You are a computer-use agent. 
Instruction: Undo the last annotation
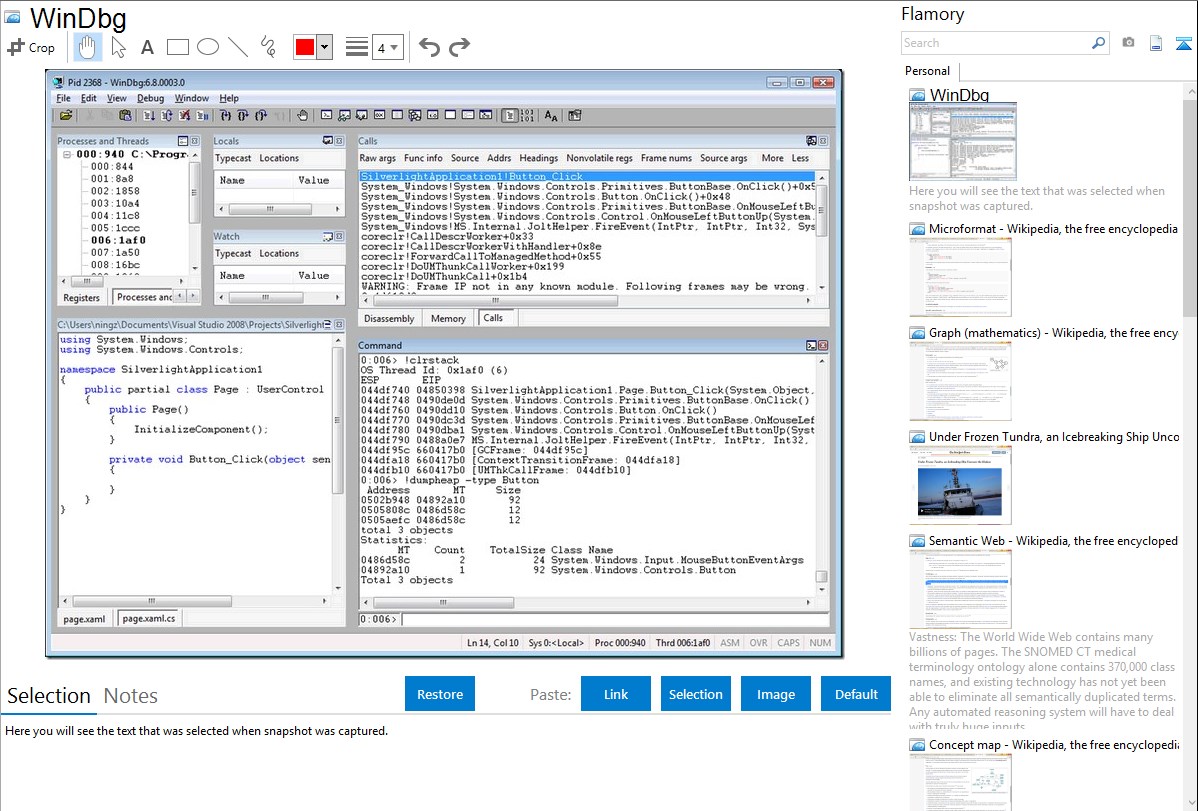click(429, 47)
